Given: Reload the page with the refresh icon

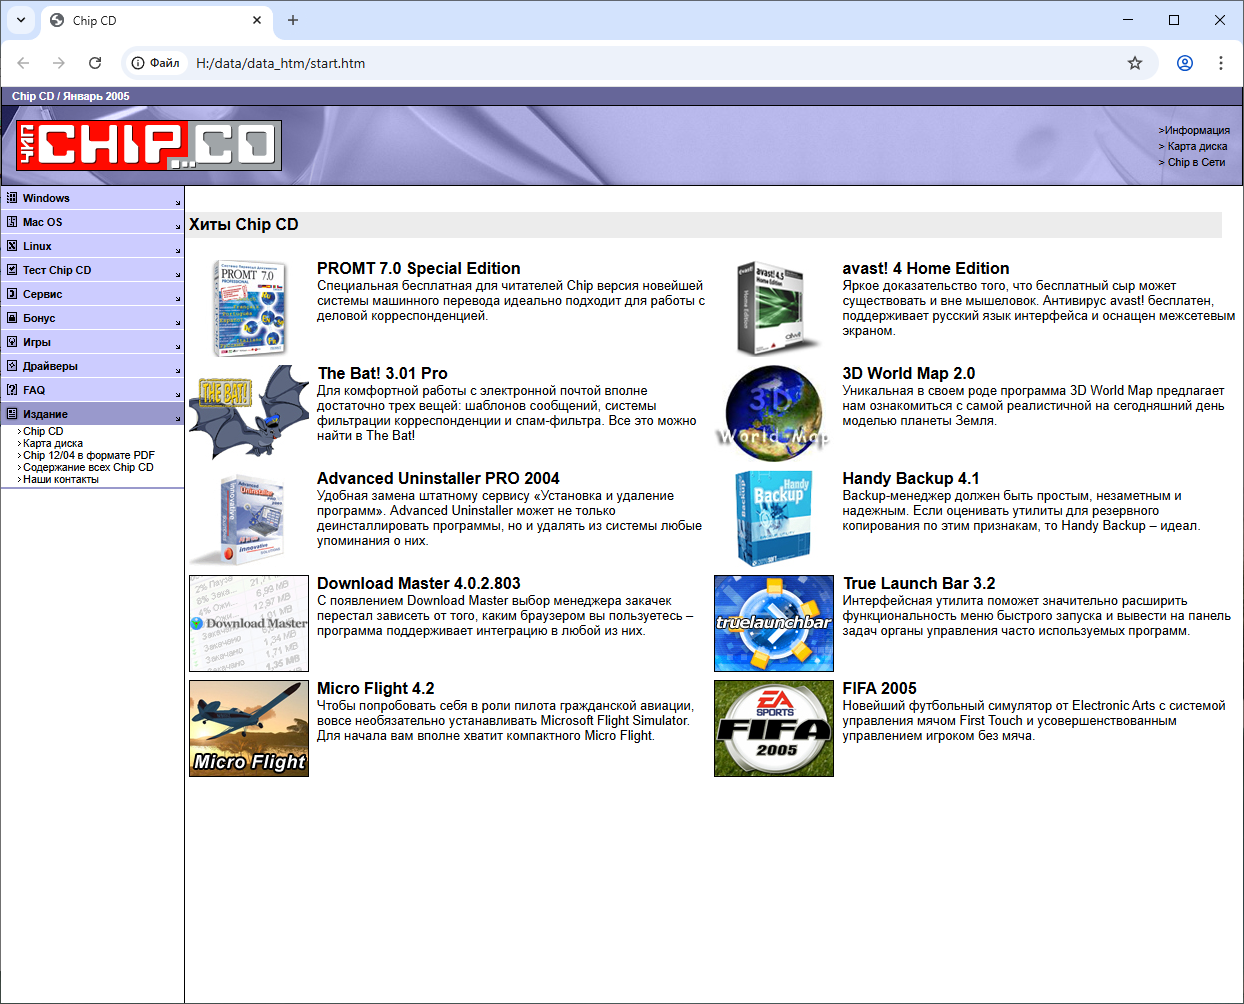Looking at the screenshot, I should (x=95, y=63).
